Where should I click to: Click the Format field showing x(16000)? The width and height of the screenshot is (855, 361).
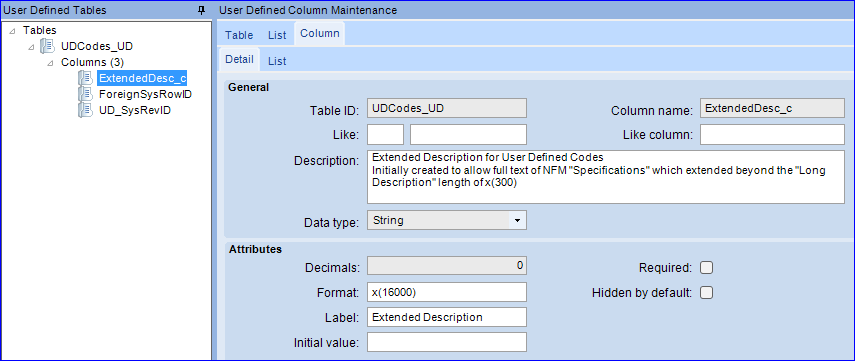tap(447, 292)
